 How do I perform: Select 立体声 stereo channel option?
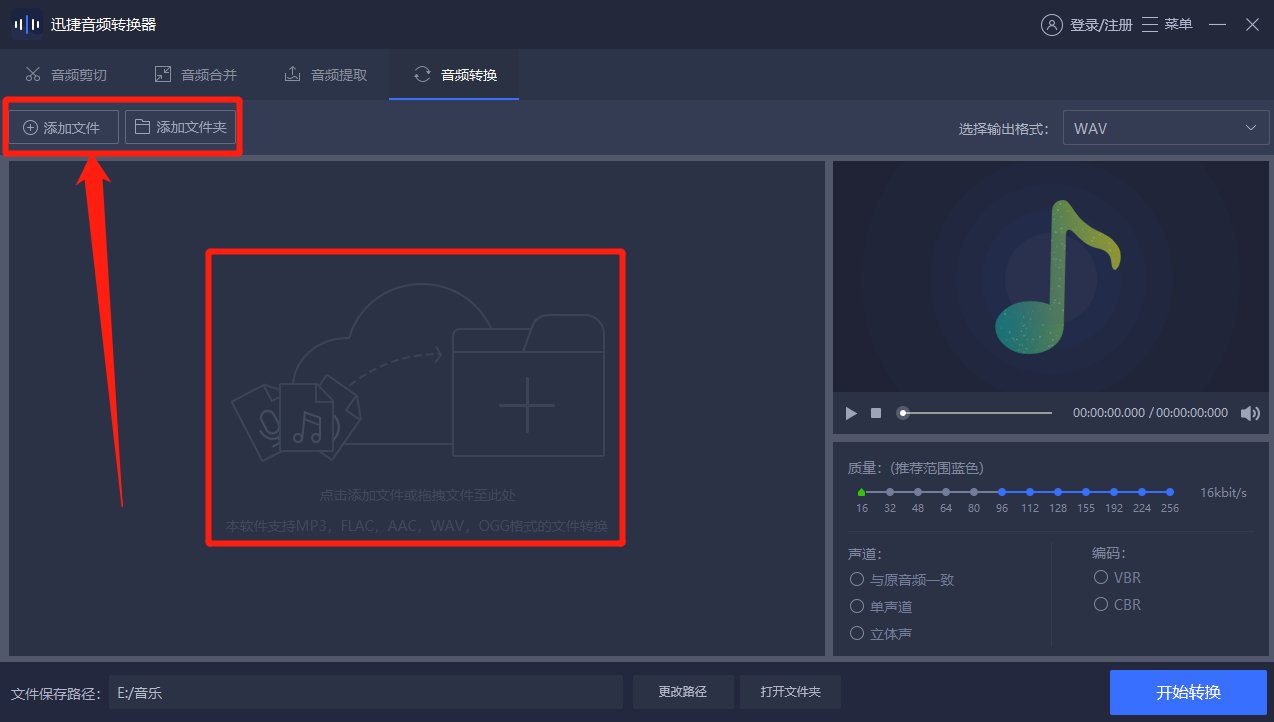pos(857,633)
